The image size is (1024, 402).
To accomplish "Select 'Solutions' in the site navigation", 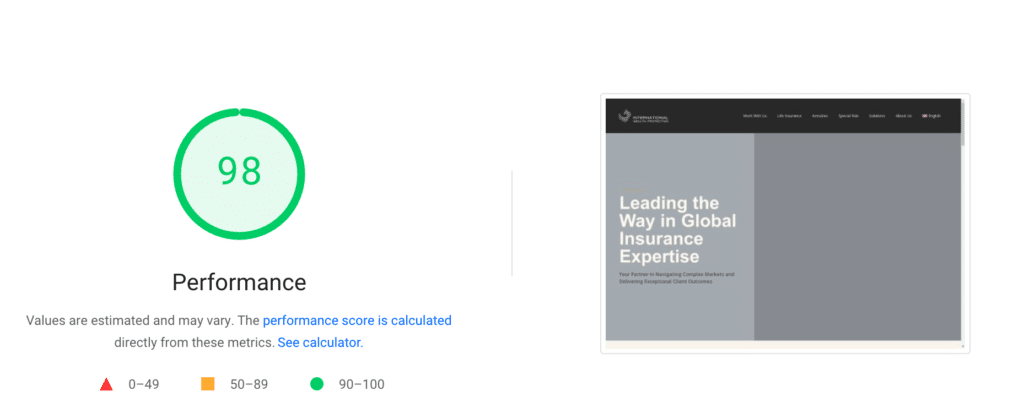I will click(x=877, y=116).
